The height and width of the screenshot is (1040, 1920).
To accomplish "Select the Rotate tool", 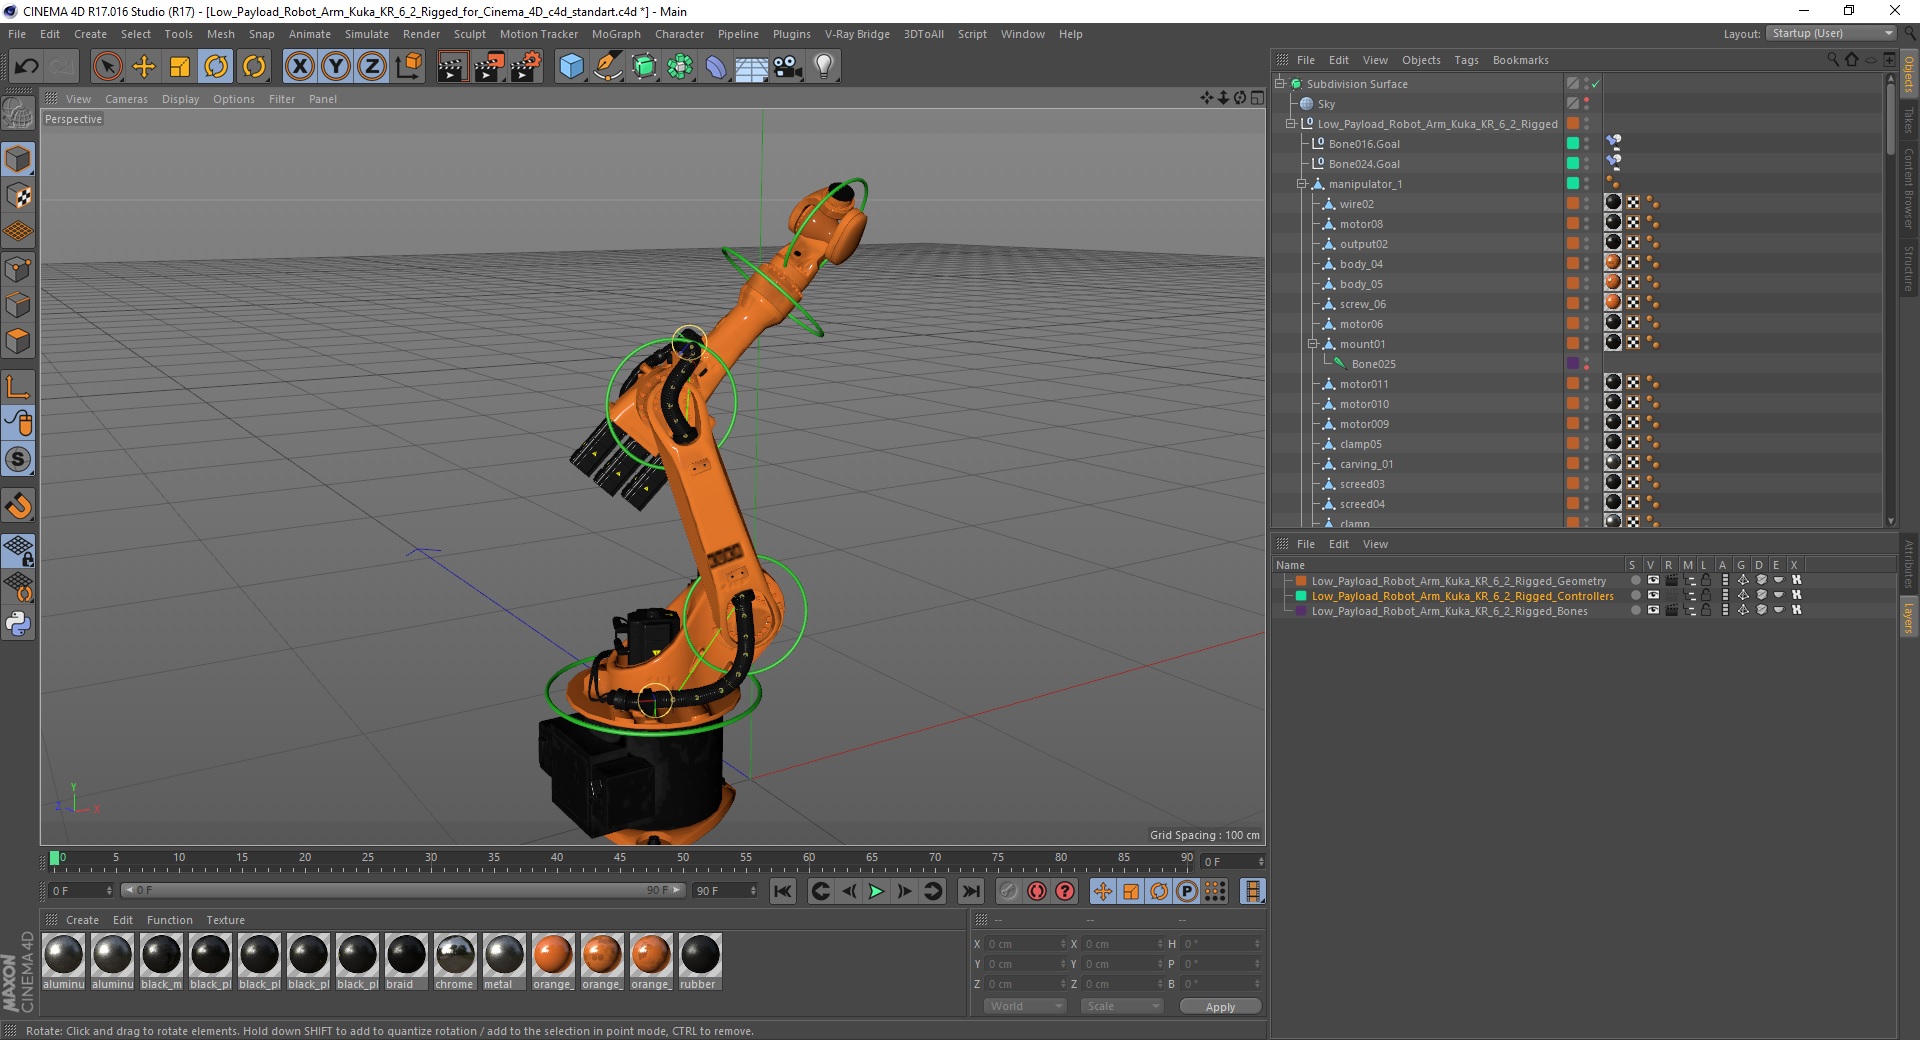I will pyautogui.click(x=216, y=66).
